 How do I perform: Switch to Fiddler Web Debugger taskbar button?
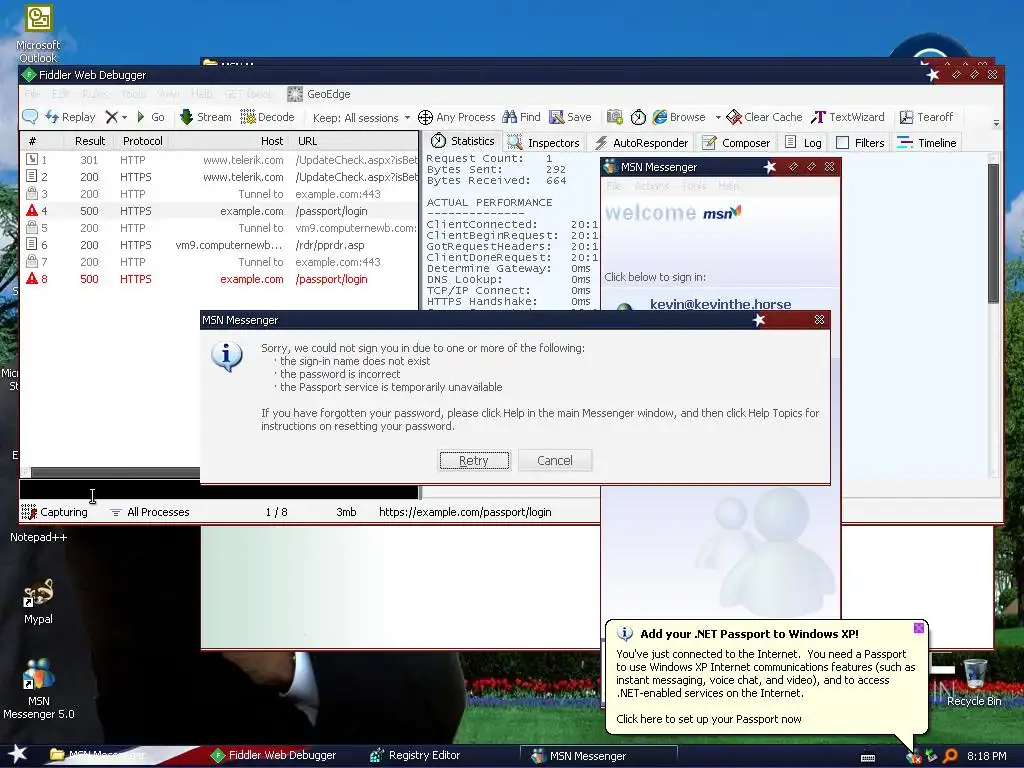pyautogui.click(x=273, y=756)
